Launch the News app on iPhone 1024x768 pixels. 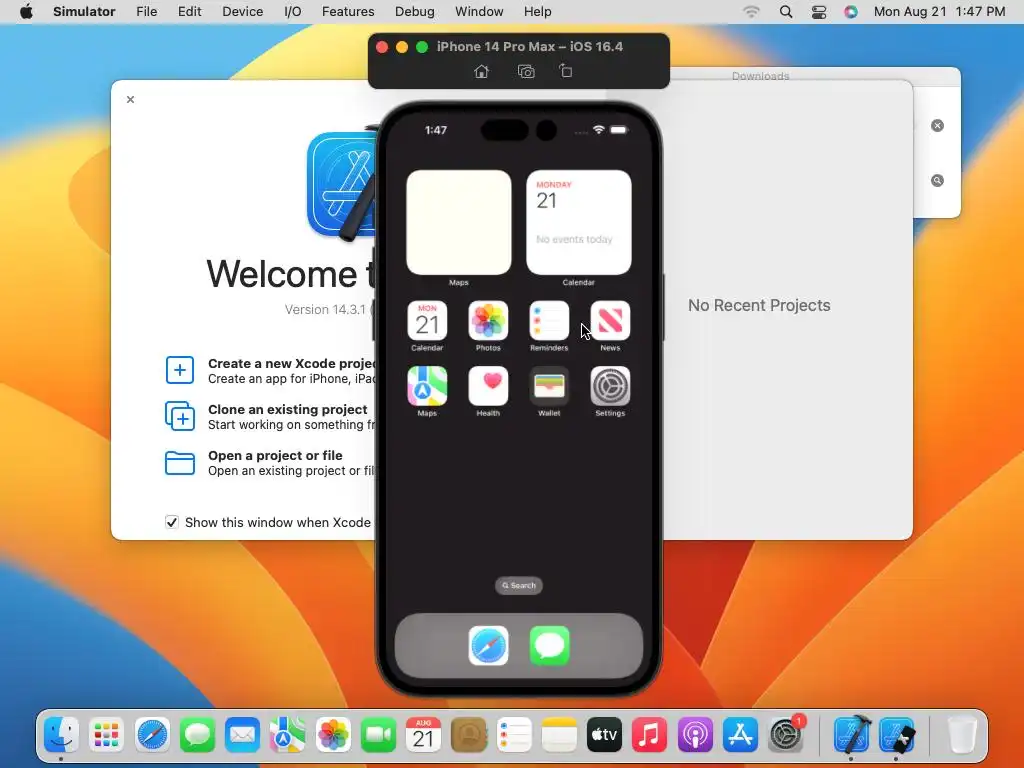click(x=610, y=321)
